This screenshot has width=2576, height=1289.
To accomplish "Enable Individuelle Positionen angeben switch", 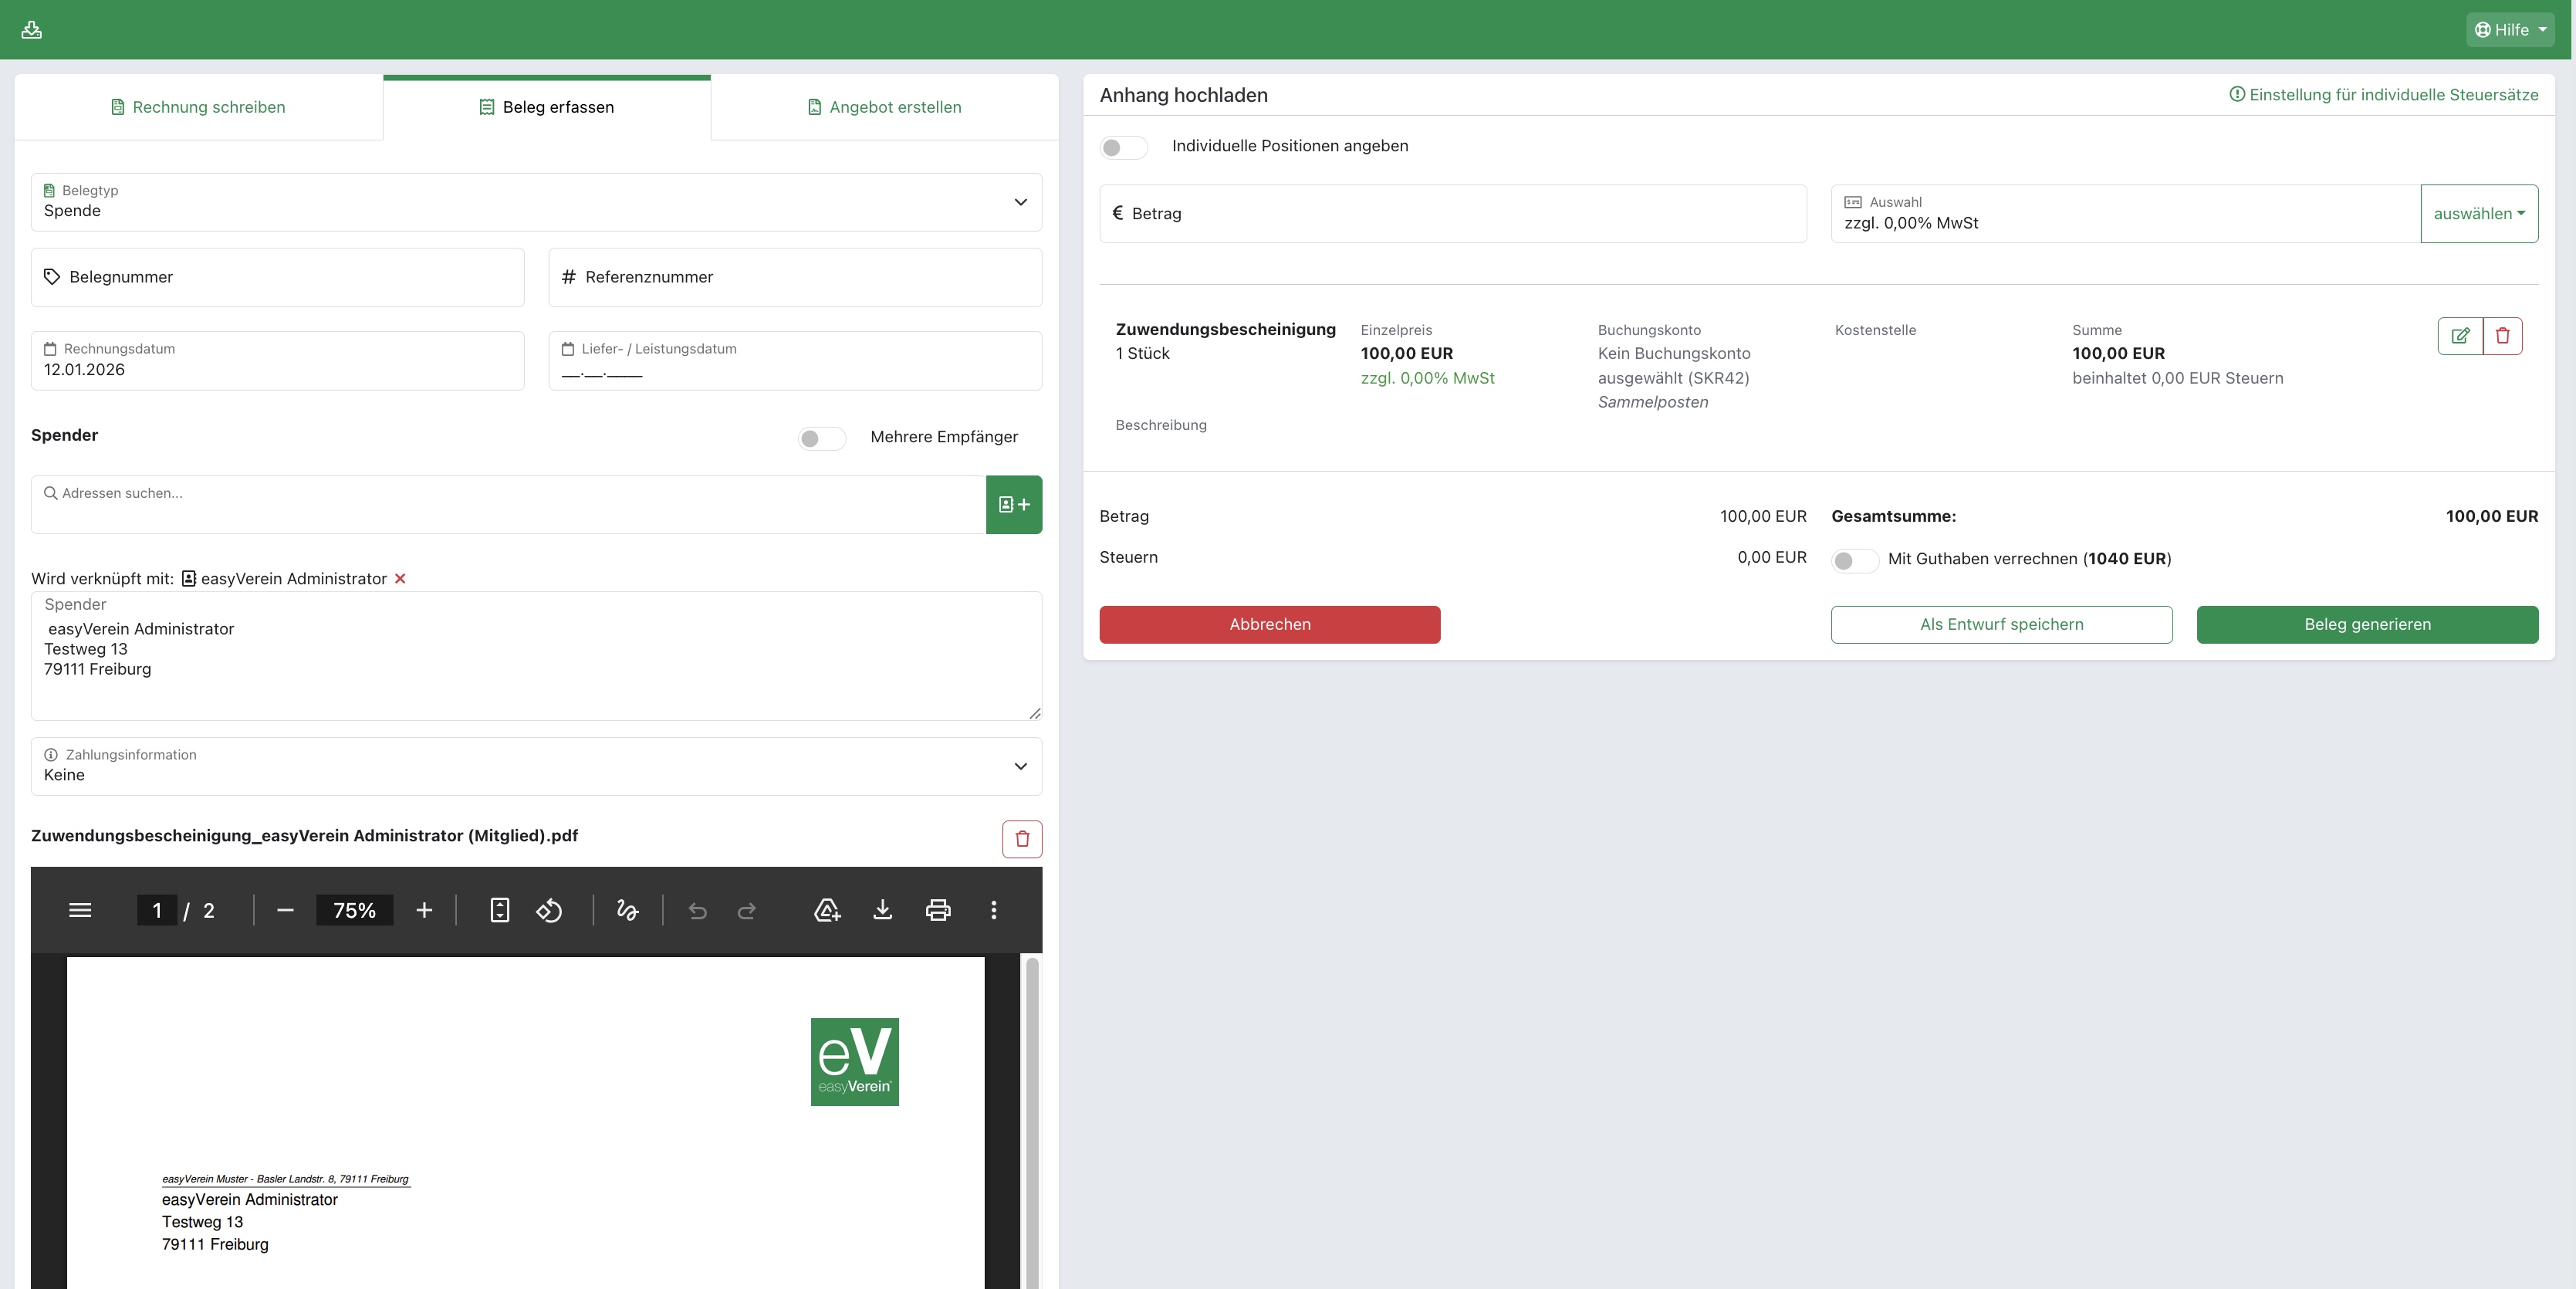I will pos(1122,147).
